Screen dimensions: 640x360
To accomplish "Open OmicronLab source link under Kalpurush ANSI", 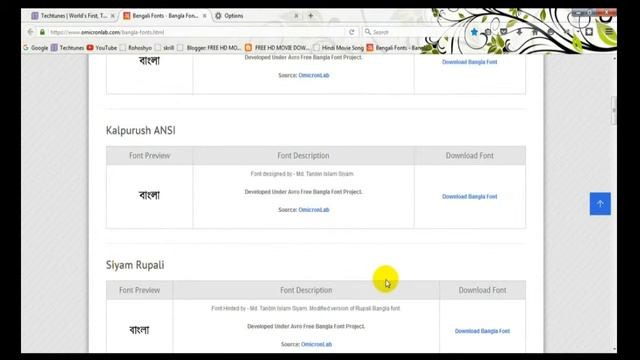I will click(313, 209).
